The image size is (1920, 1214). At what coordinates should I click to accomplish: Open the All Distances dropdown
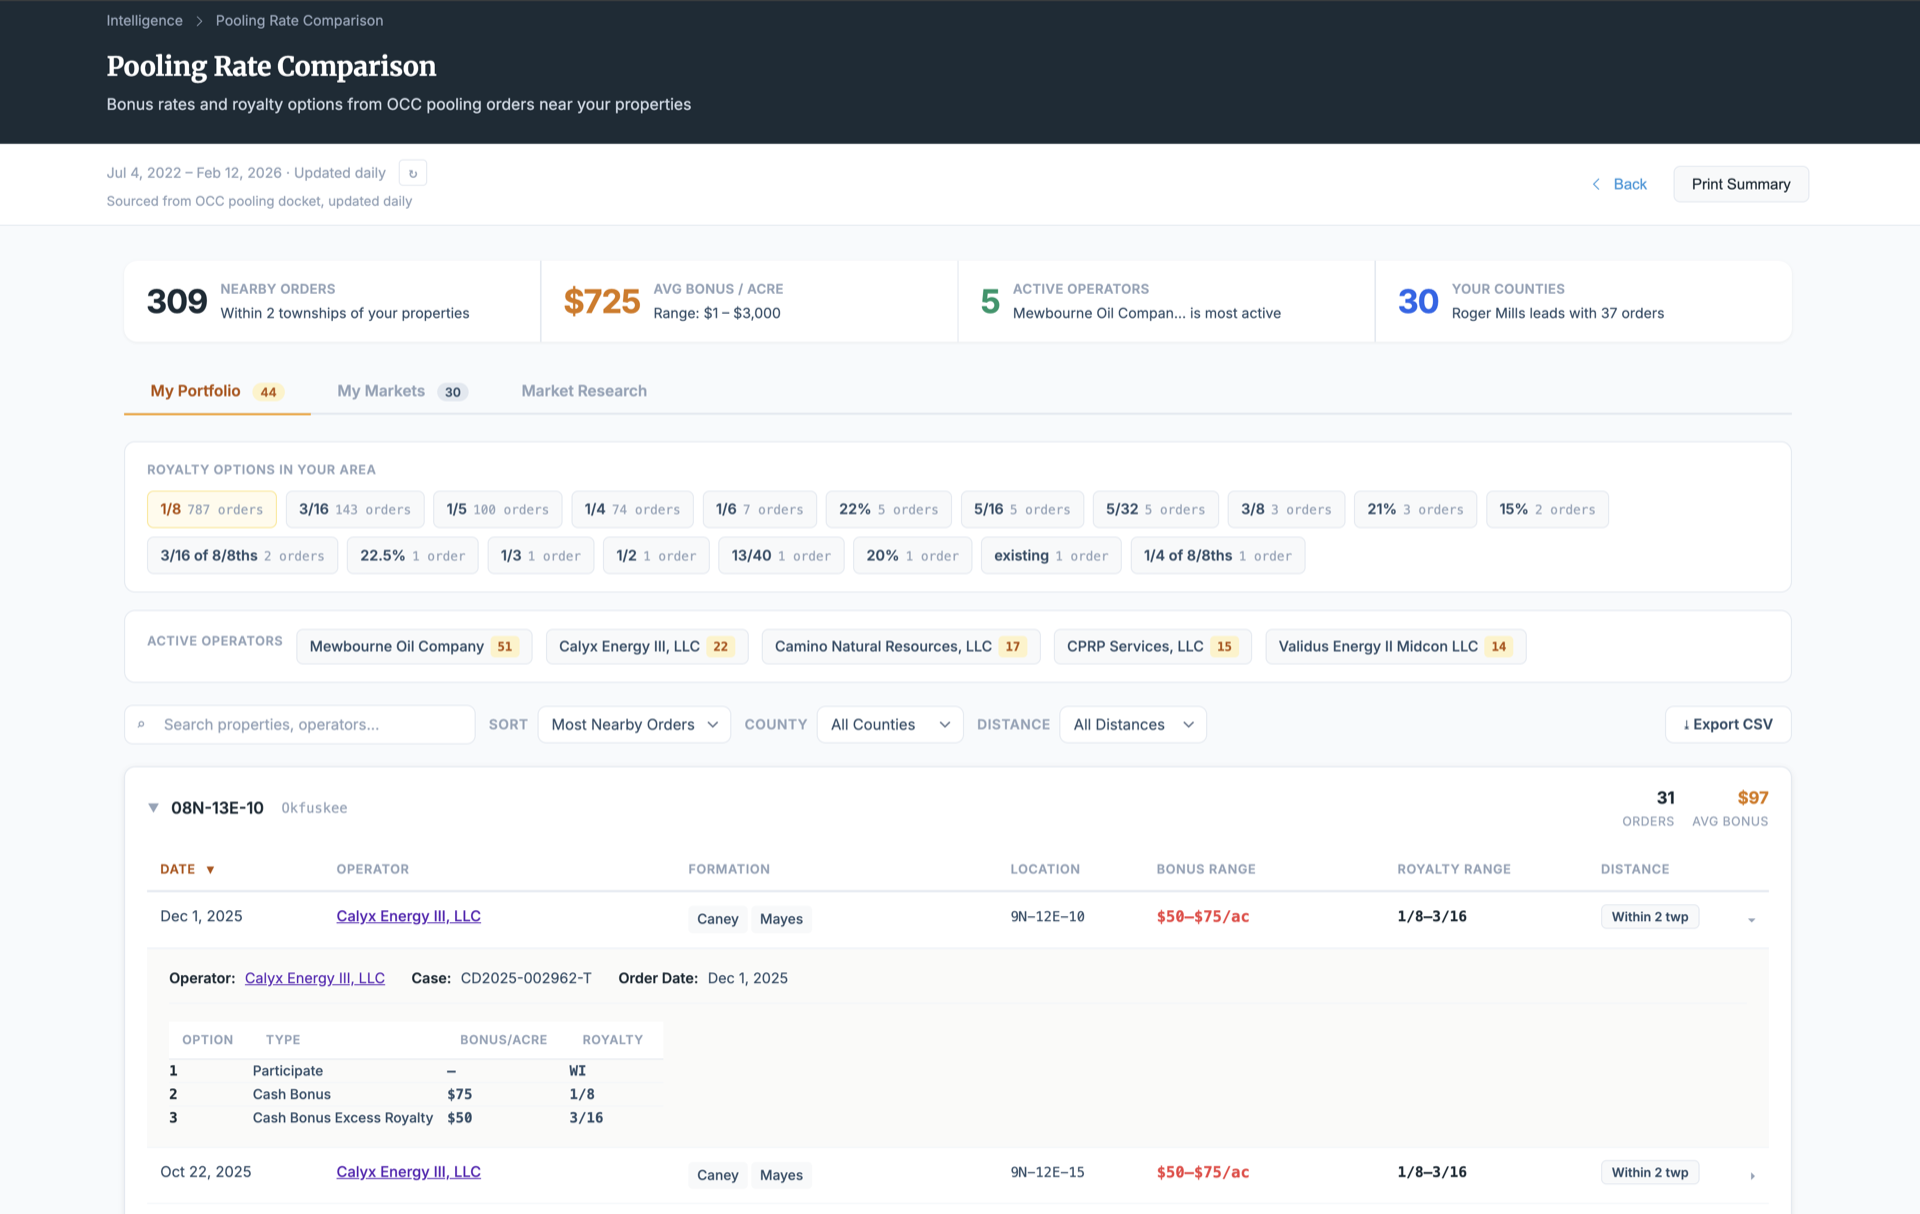1132,724
